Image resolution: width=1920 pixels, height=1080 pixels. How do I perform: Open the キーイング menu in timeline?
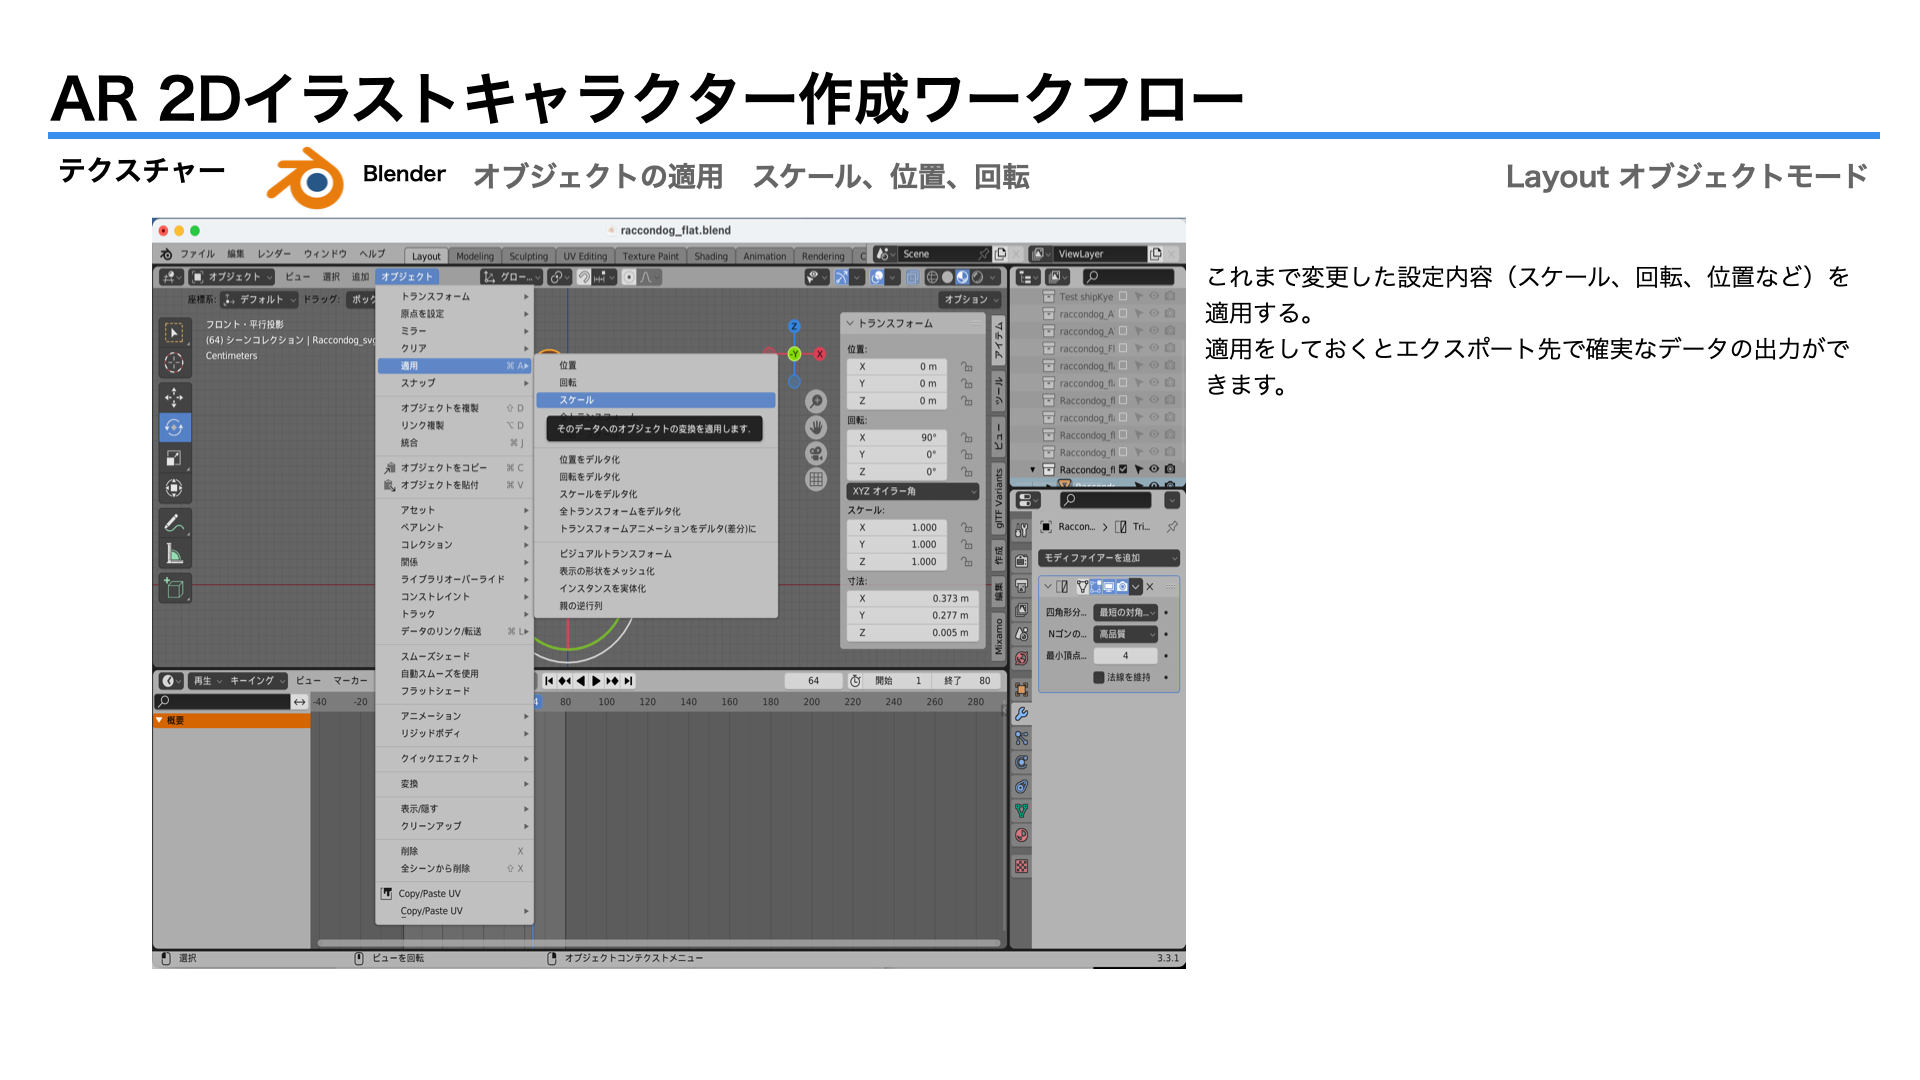(x=256, y=681)
